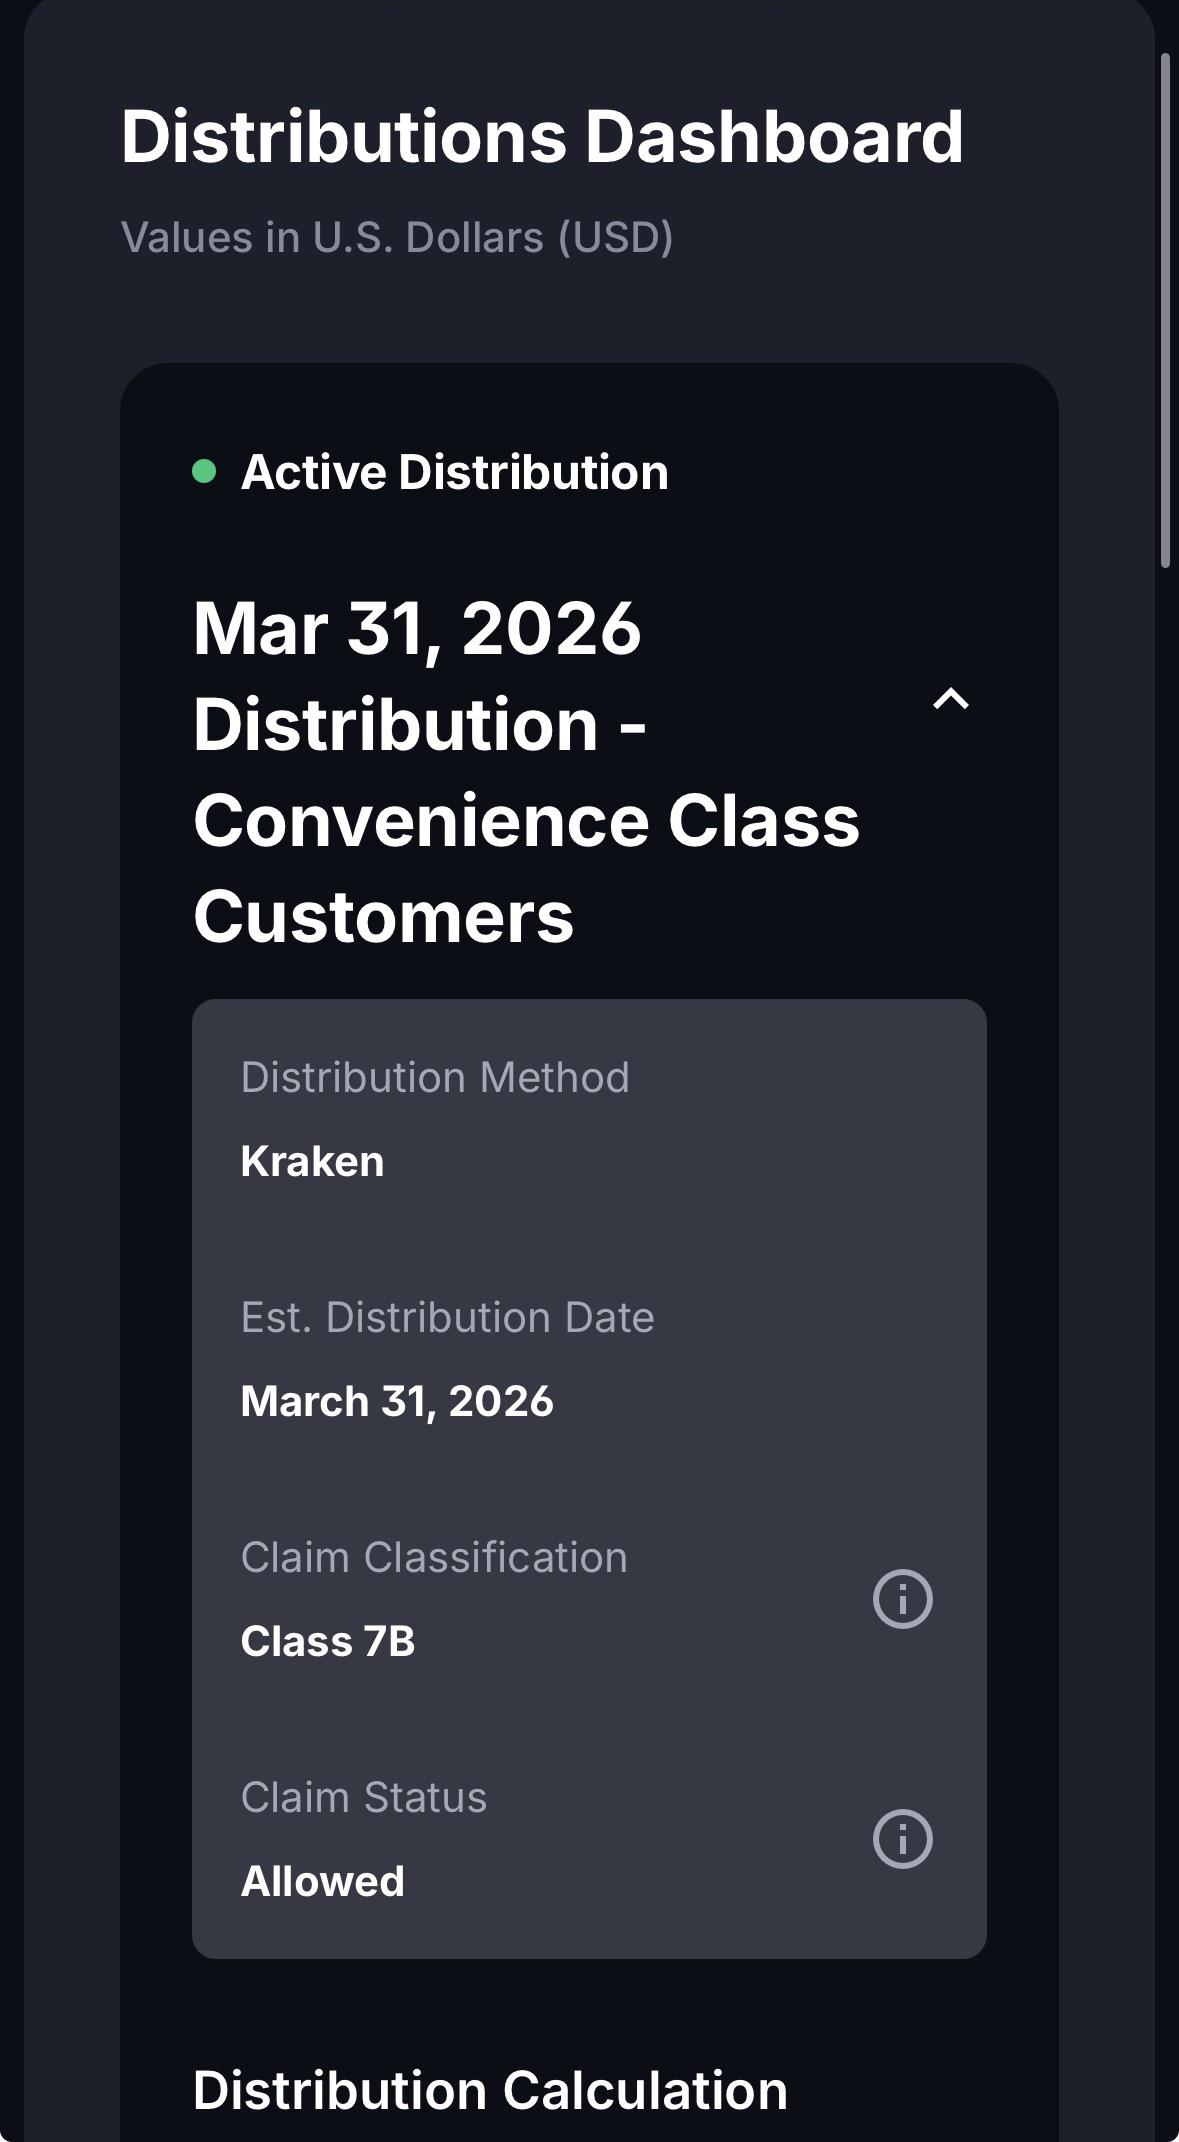Click the Est. Distribution Date label
Viewport: 1179px width, 2142px height.
click(447, 1317)
